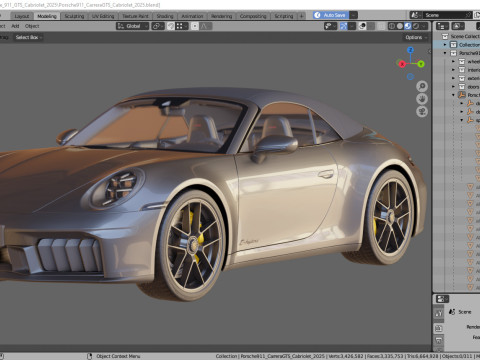The image size is (480, 360).
Task: Select wireframe viewport shading
Action: coord(392,26)
